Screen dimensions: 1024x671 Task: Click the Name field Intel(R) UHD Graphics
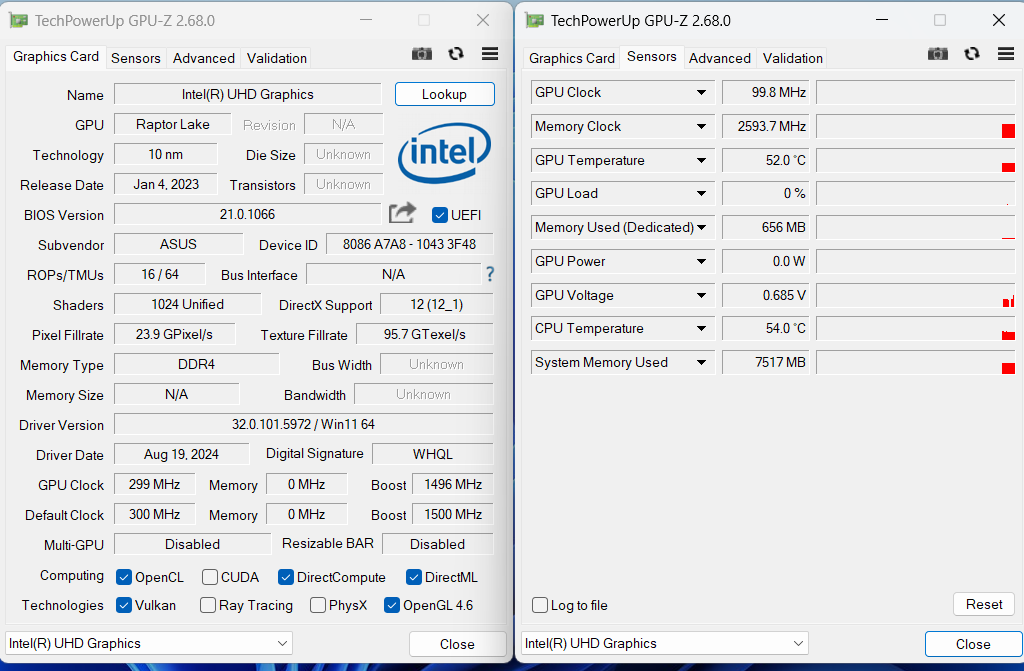click(248, 94)
